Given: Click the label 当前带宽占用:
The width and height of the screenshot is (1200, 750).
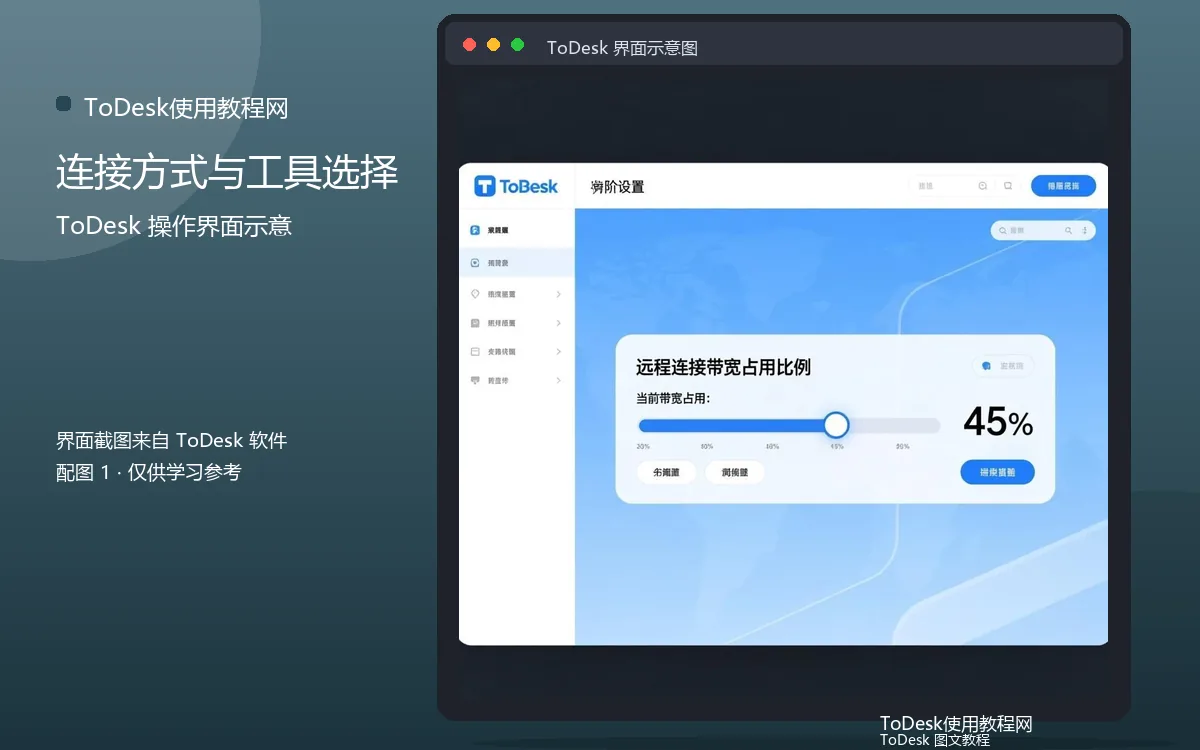Looking at the screenshot, I should pyautogui.click(x=673, y=398).
